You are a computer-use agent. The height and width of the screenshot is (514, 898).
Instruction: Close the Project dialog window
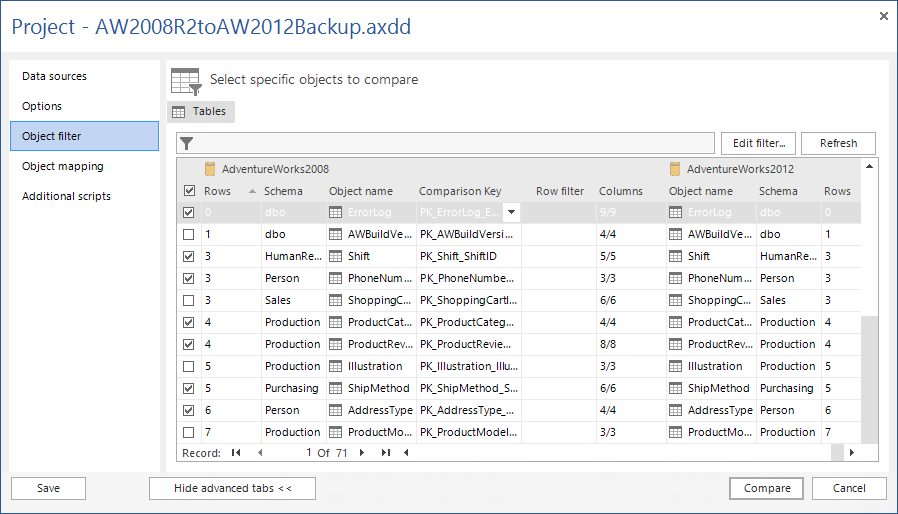pyautogui.click(x=884, y=16)
